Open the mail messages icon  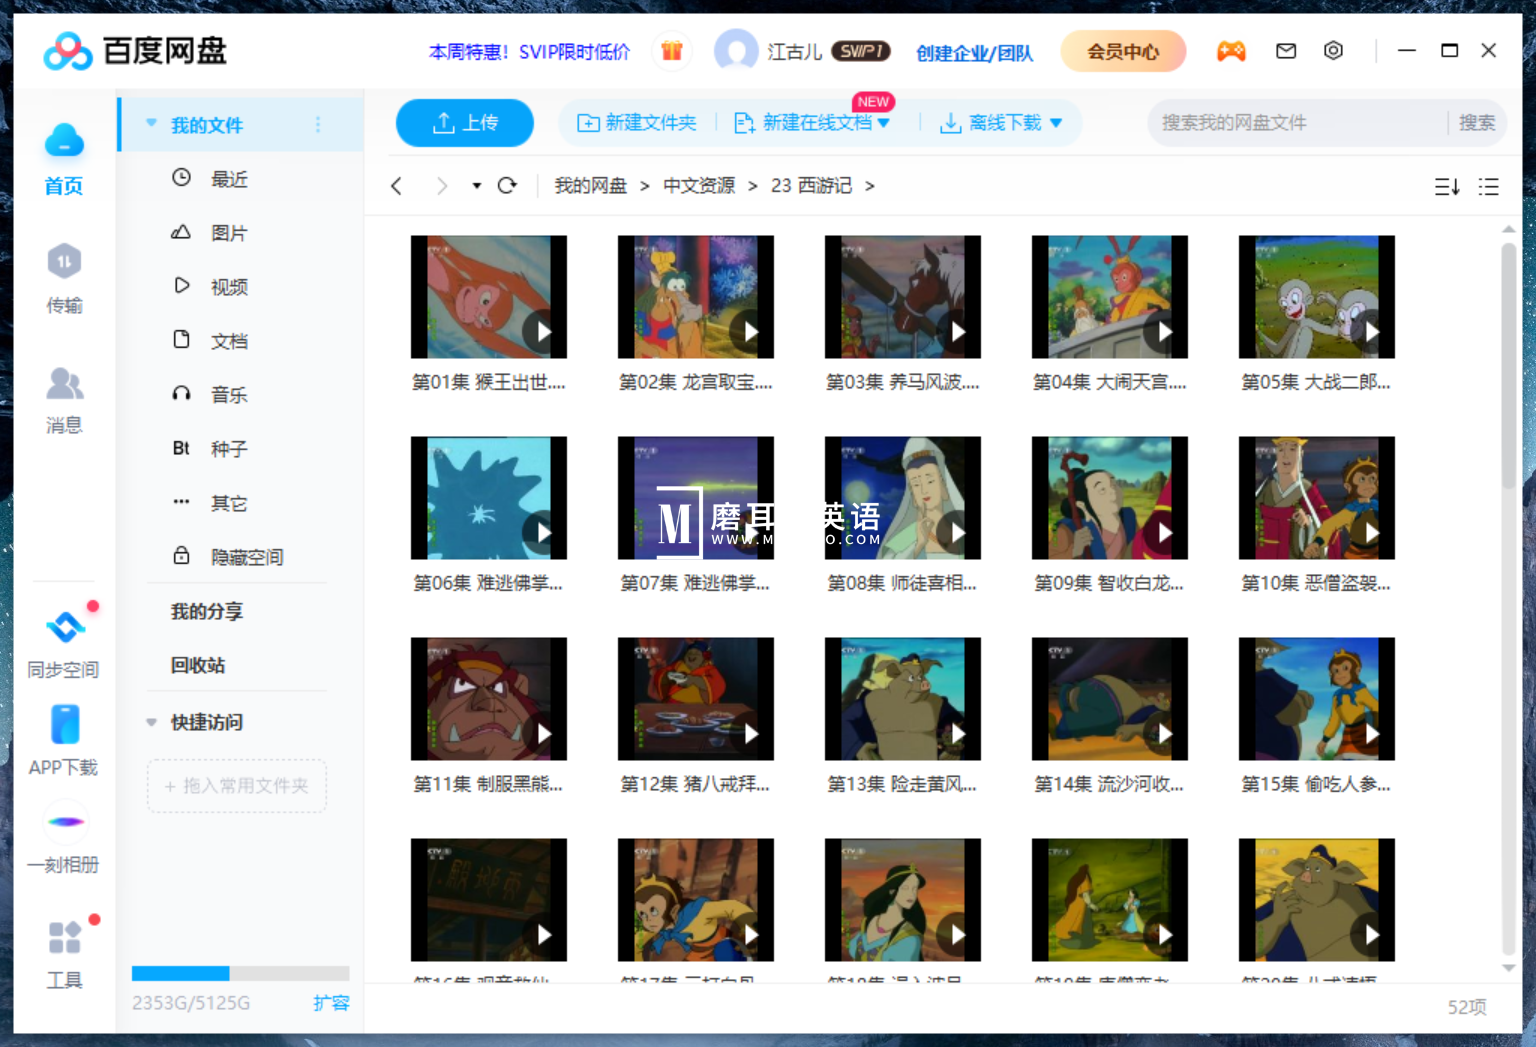[1286, 51]
